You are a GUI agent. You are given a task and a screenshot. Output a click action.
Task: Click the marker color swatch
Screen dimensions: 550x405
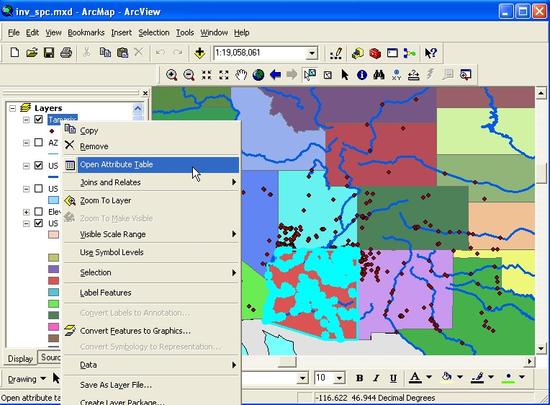pyautogui.click(x=508, y=378)
